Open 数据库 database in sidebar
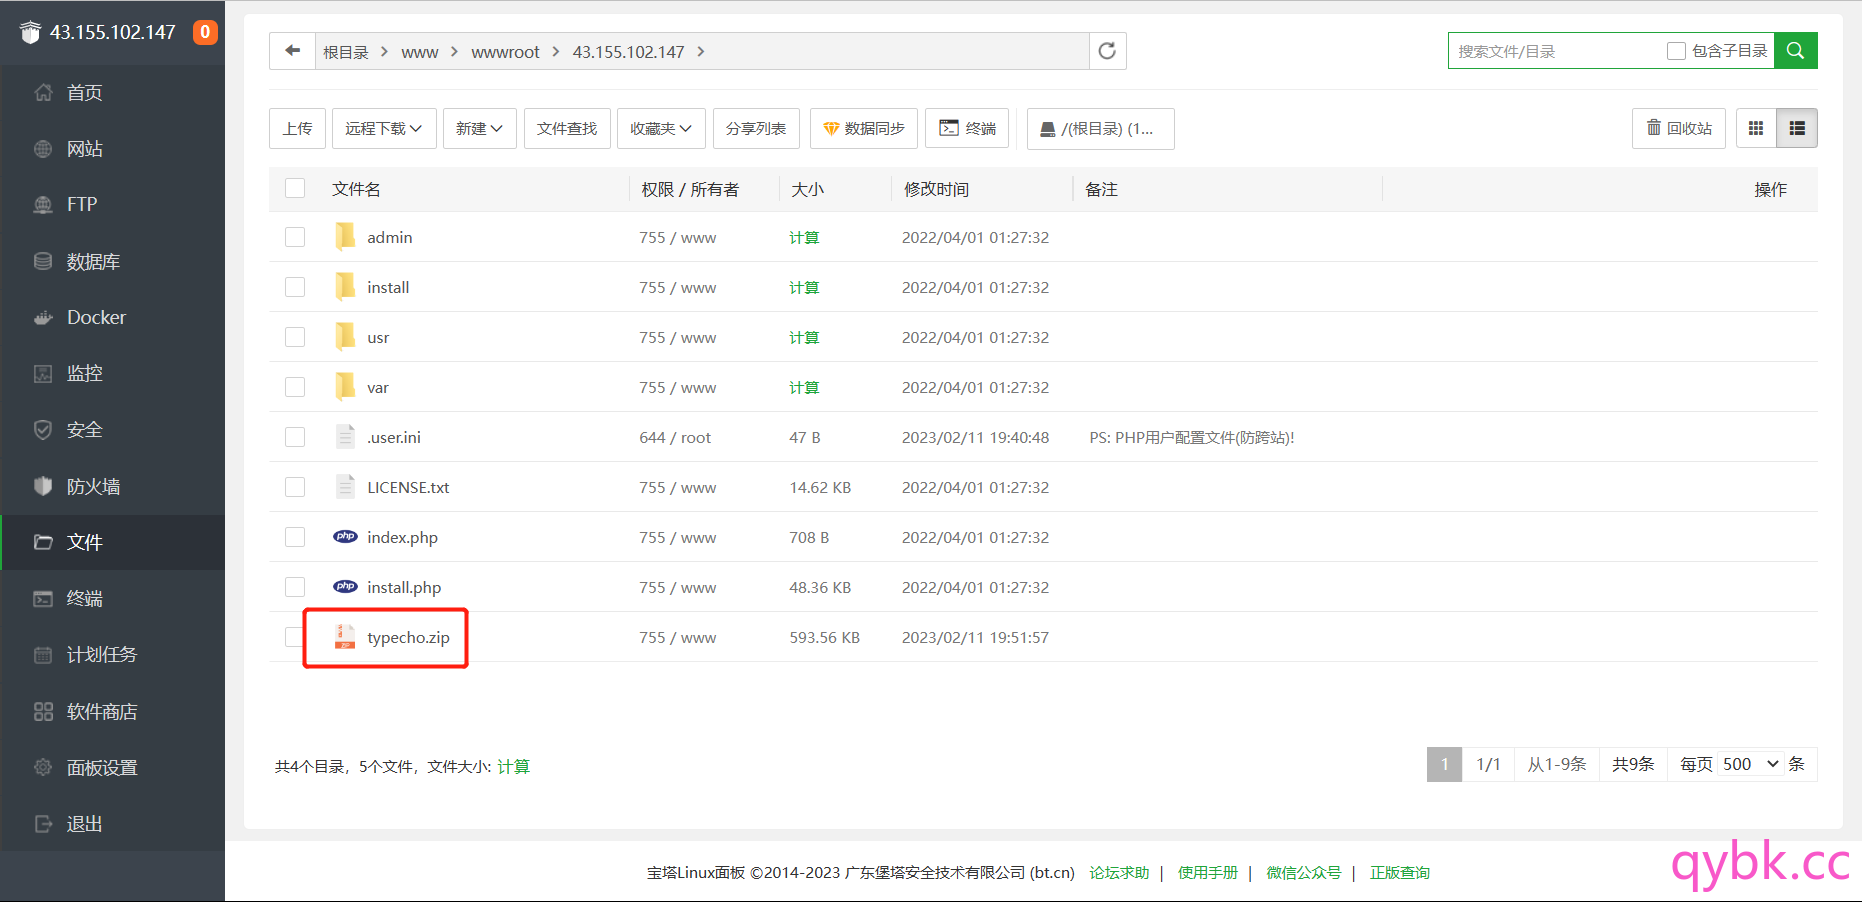Screen dimensions: 1862x902 coord(113,261)
